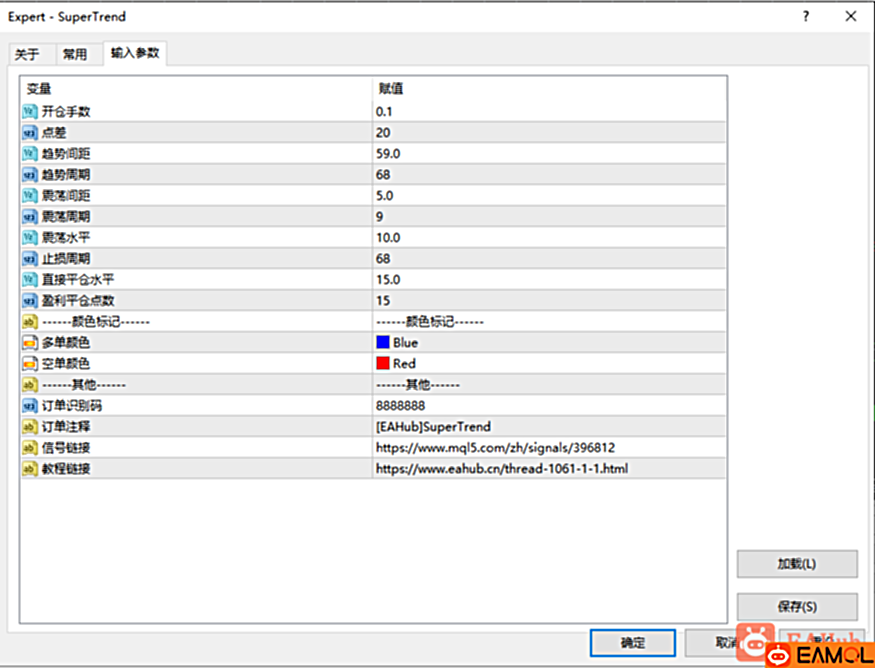Click the 变量 column header

38,89
